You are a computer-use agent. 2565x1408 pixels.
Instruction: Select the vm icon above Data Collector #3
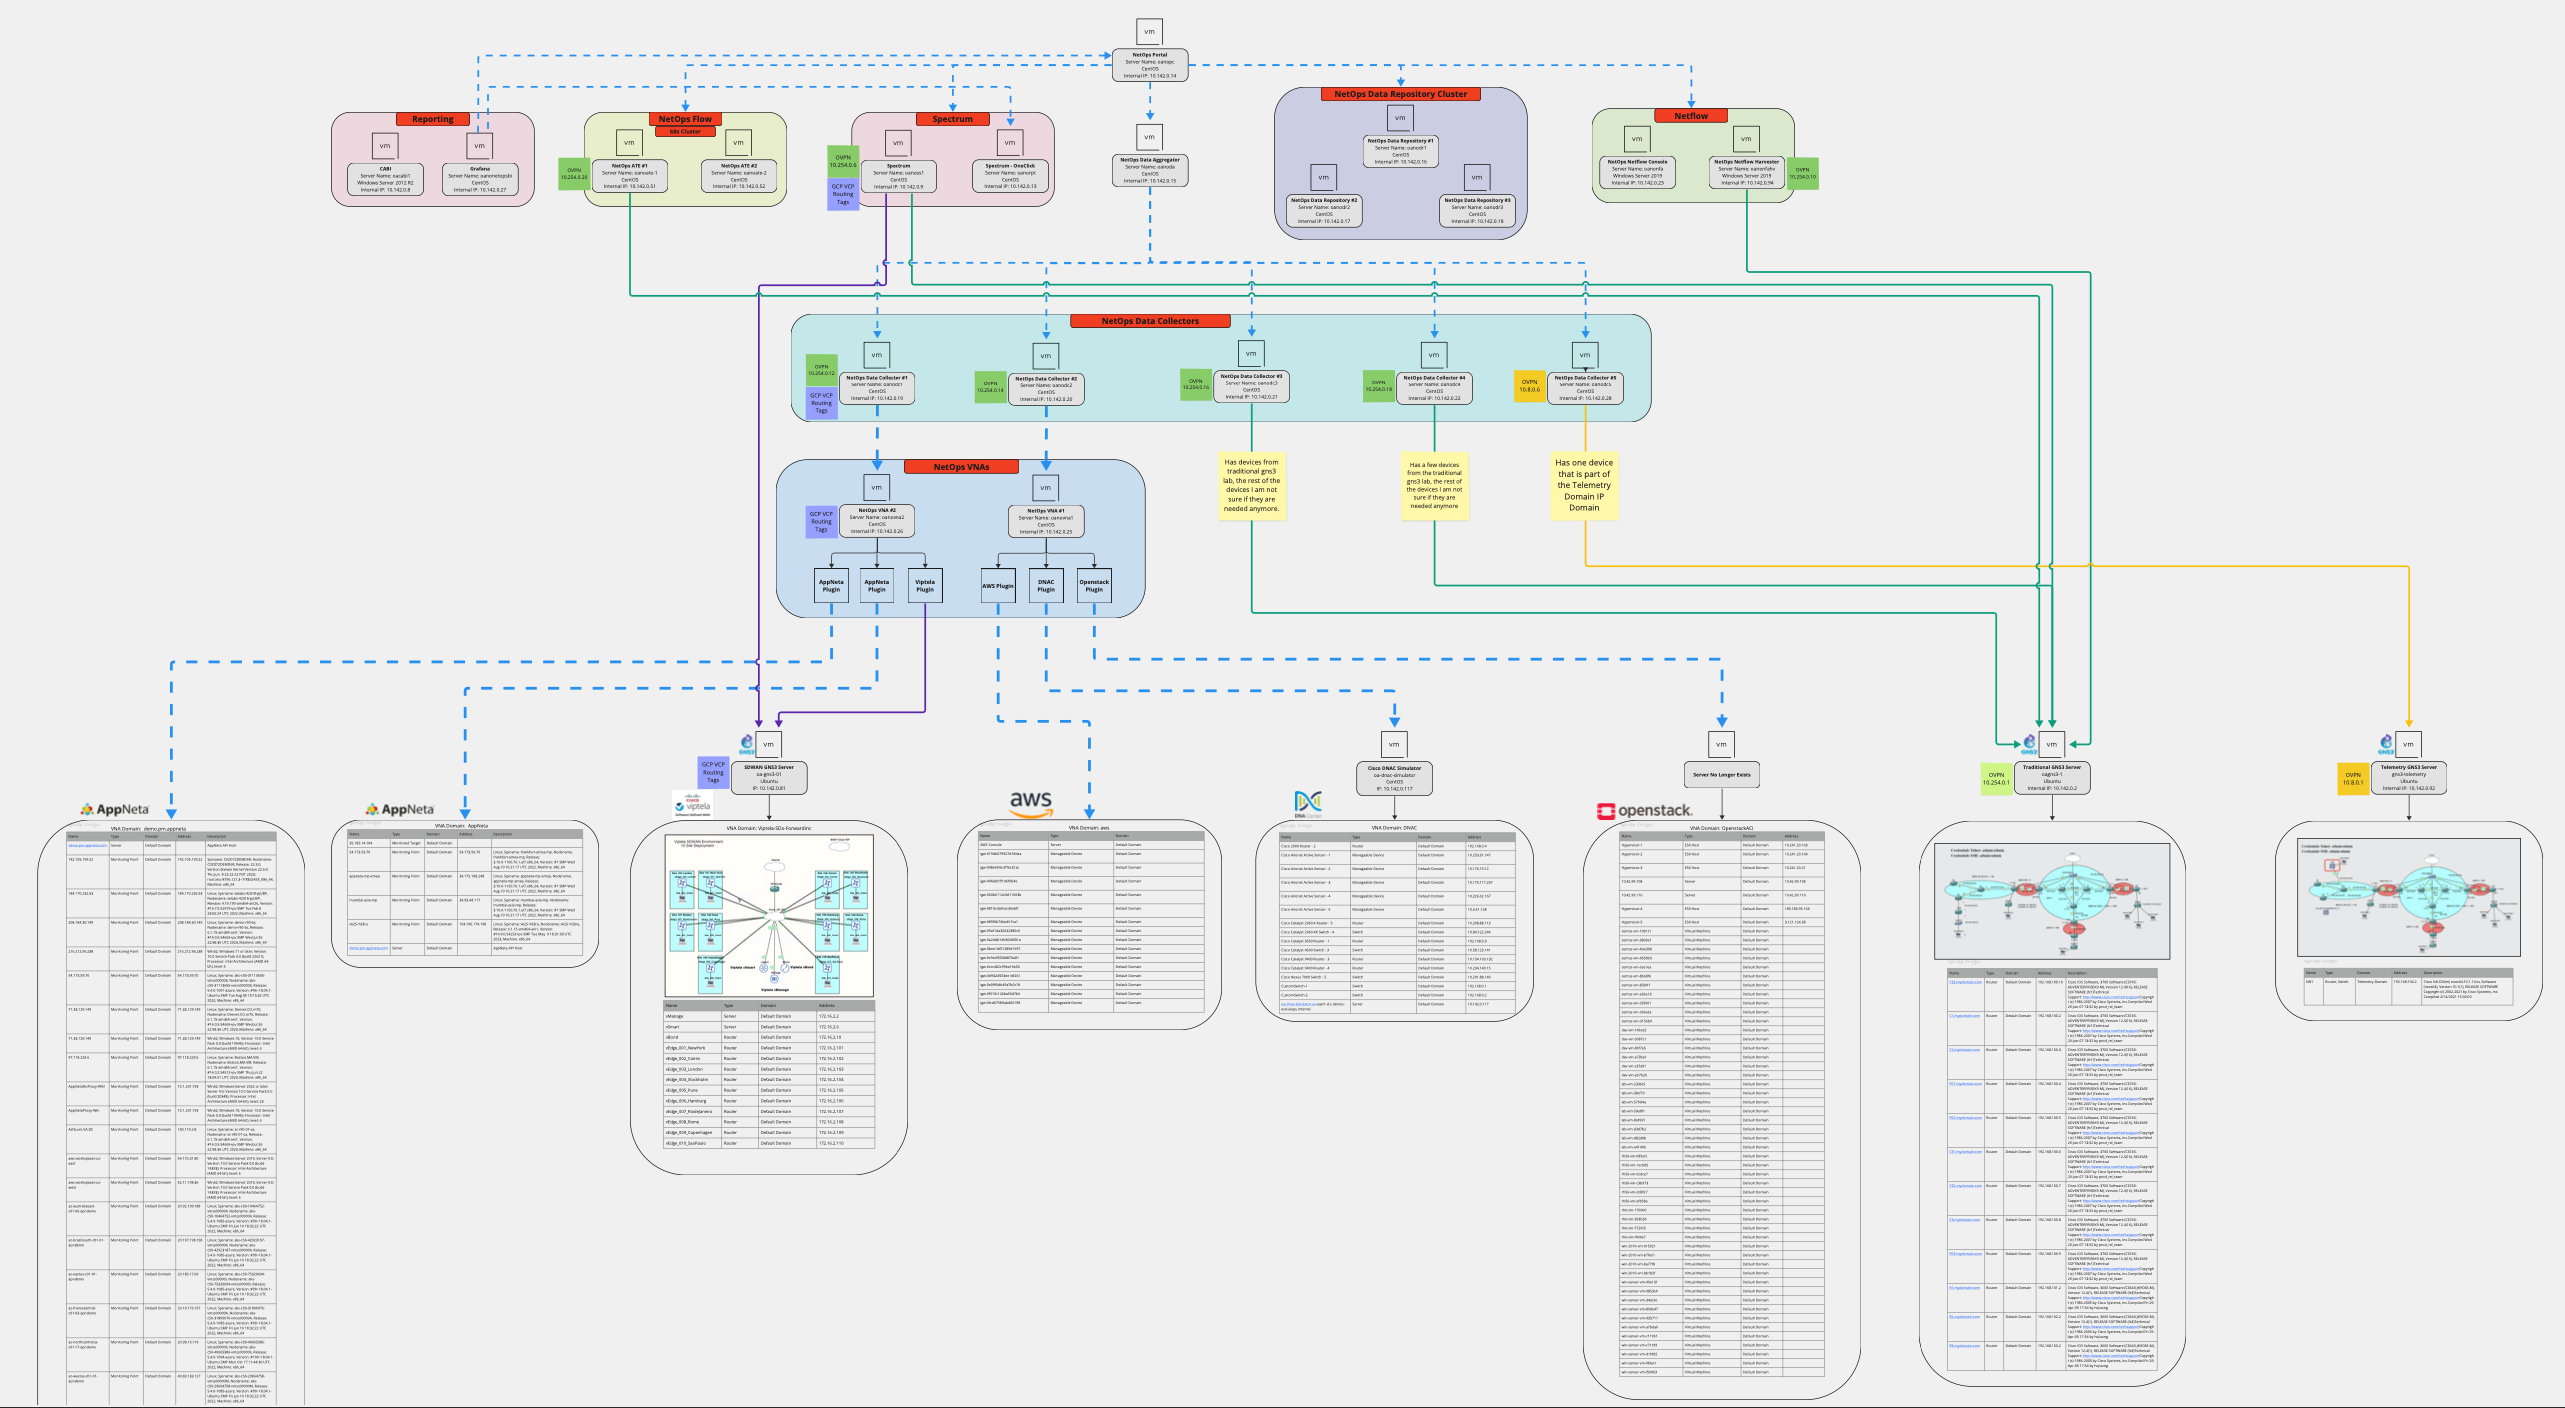click(x=1251, y=353)
